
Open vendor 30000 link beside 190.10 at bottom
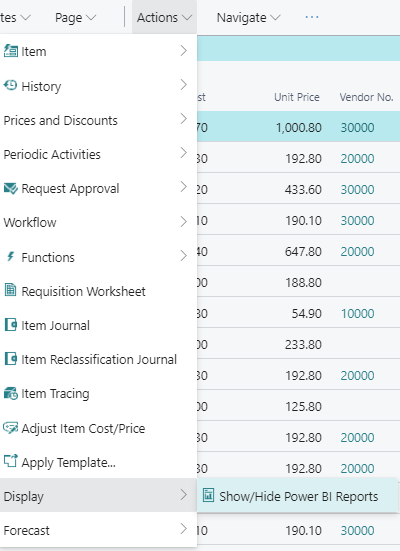[x=357, y=531]
